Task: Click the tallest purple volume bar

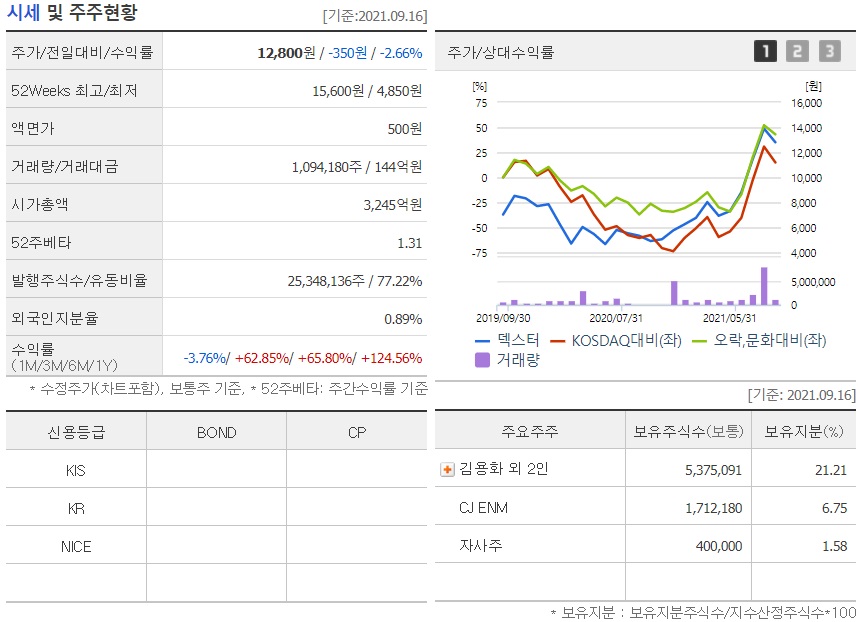Action: click(764, 286)
